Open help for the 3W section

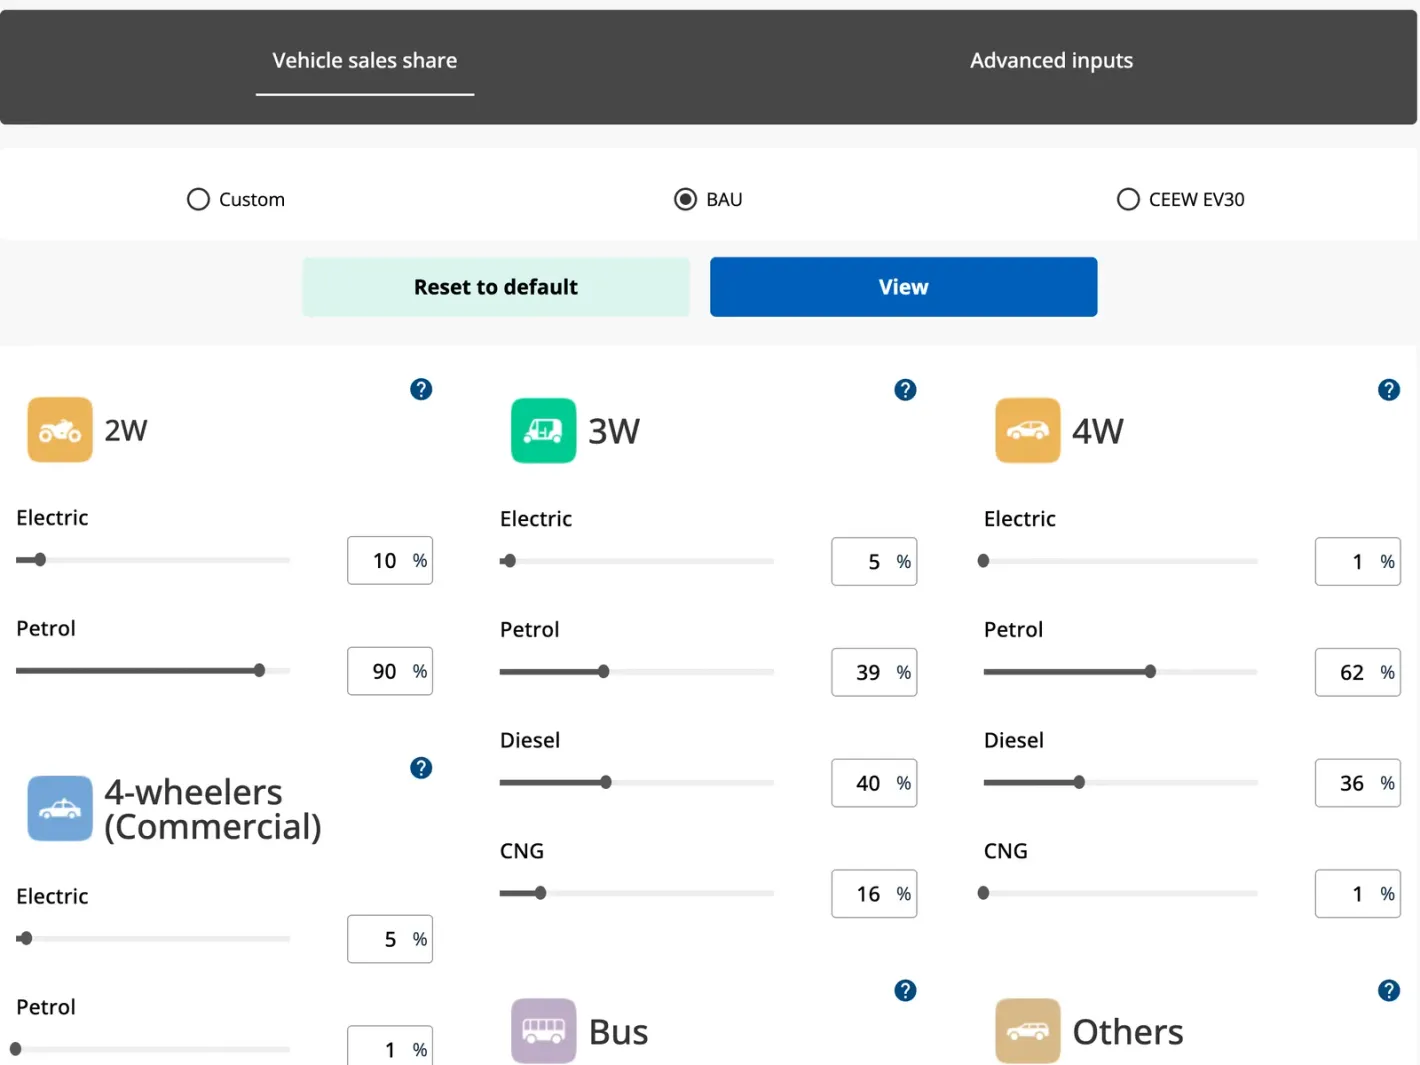[905, 390]
